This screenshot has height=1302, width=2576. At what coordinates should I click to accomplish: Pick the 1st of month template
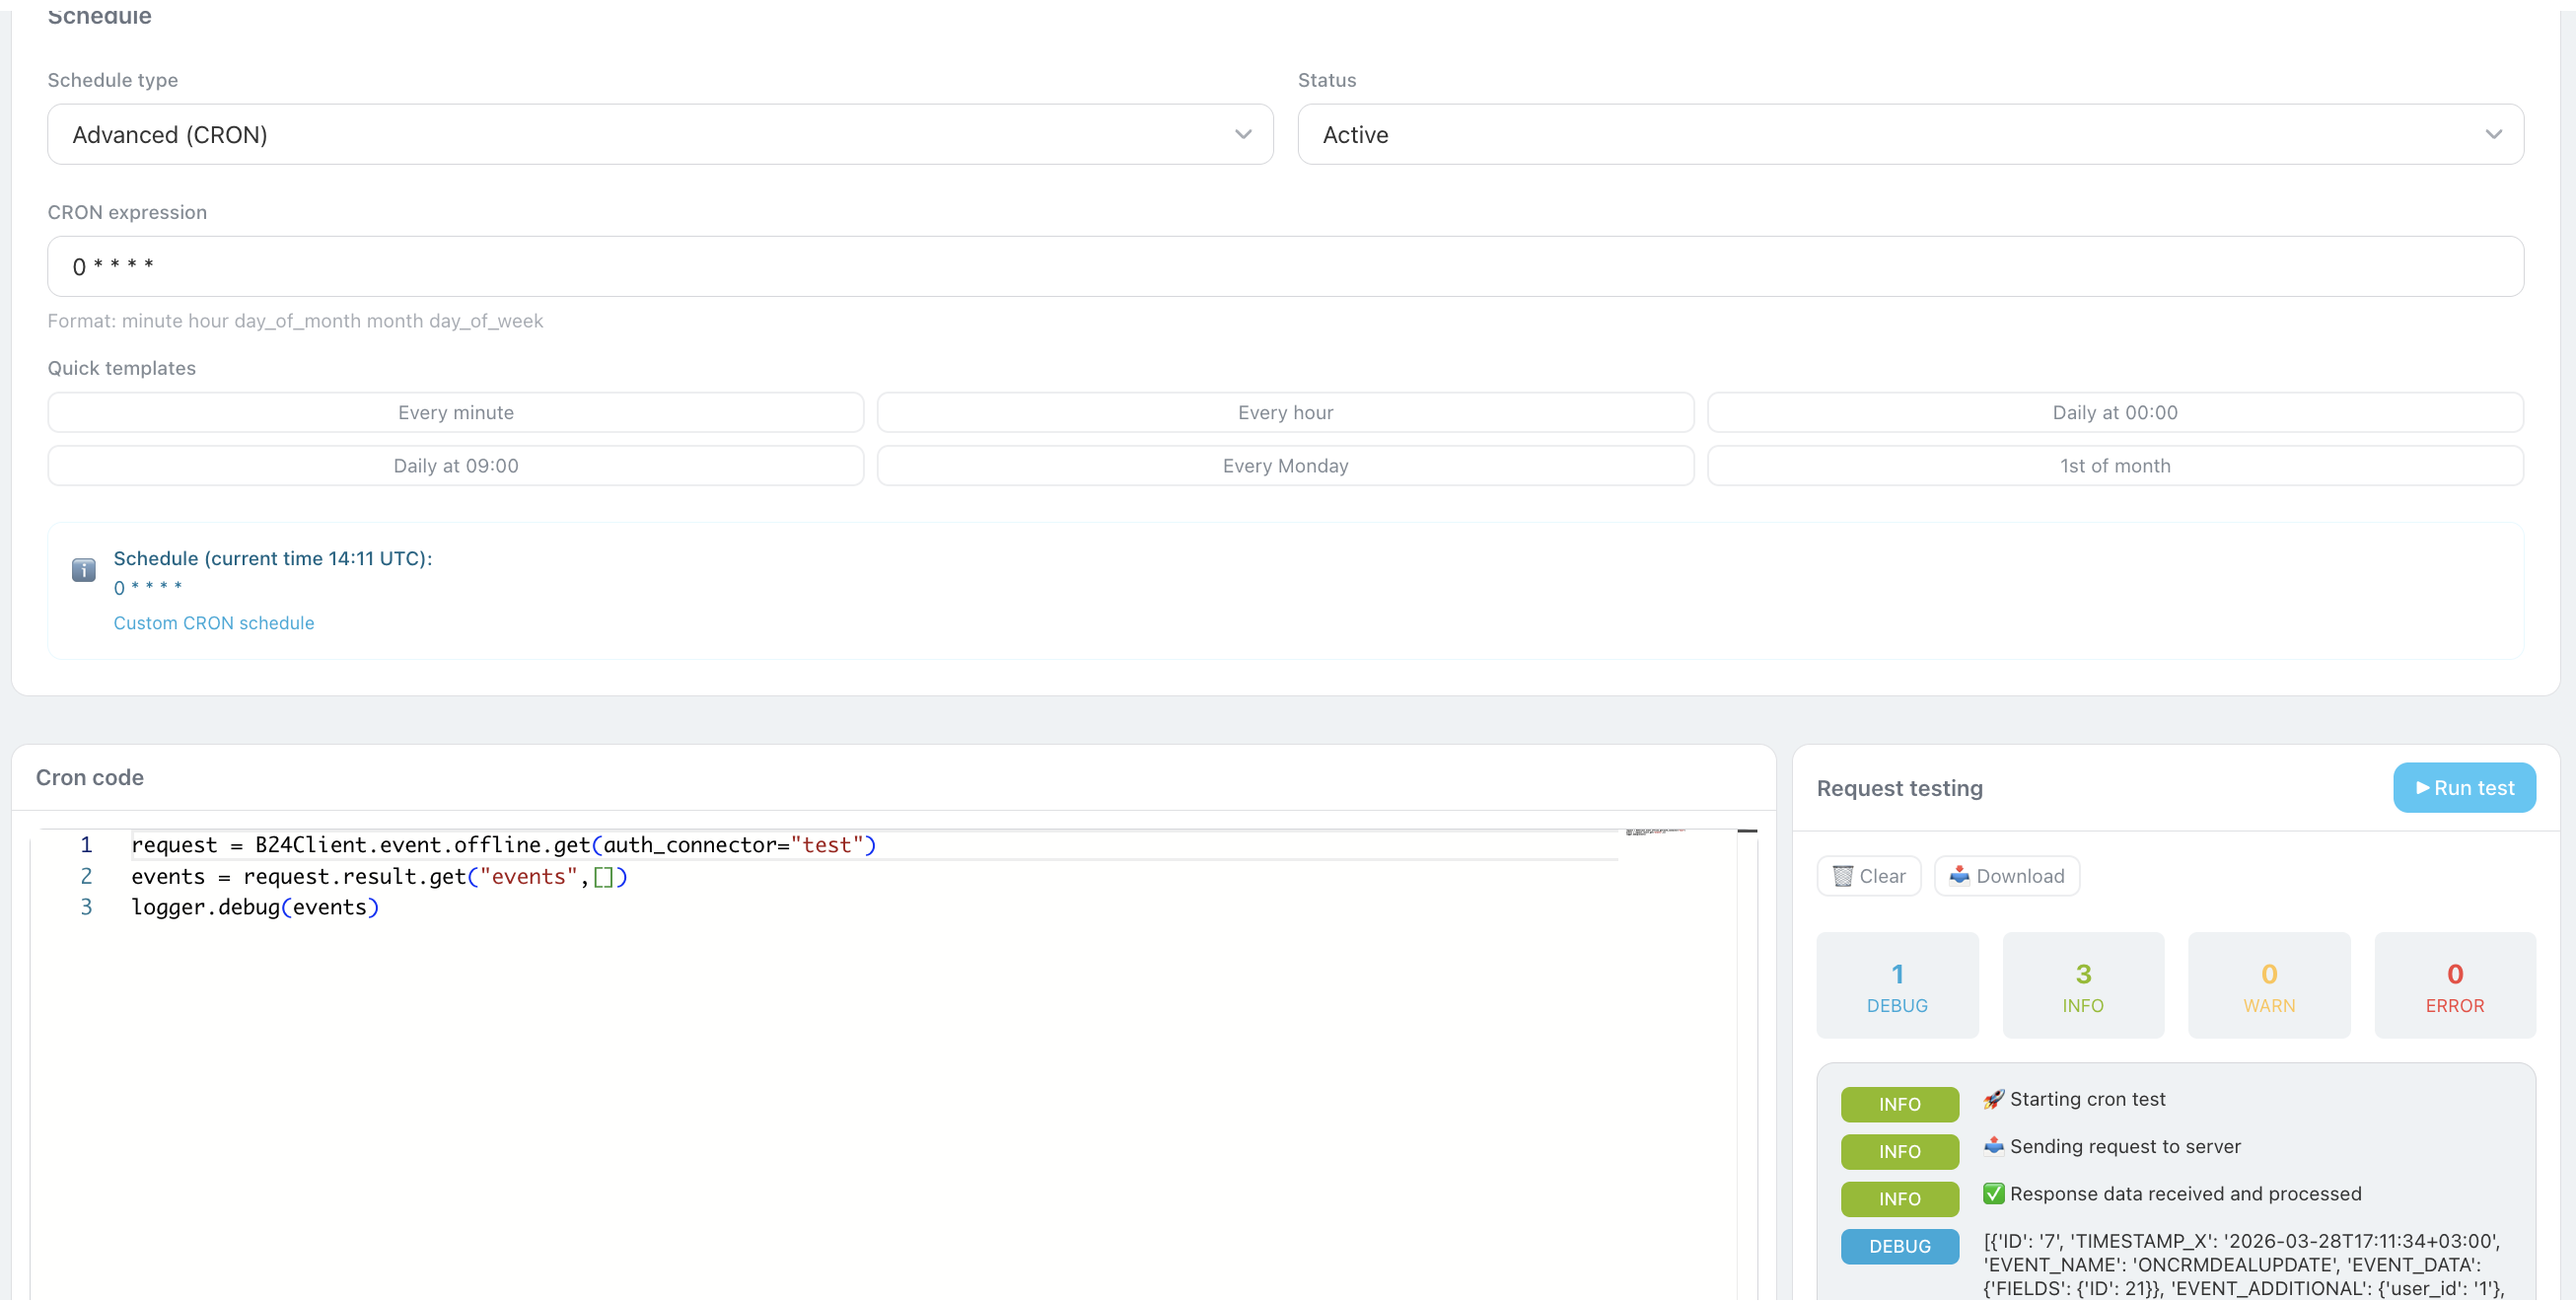[2114, 465]
